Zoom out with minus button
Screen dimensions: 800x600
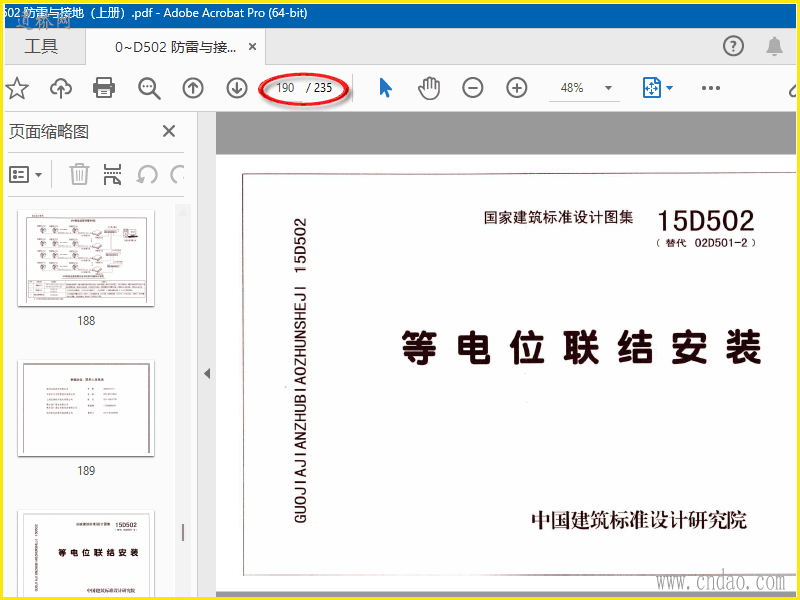point(472,88)
